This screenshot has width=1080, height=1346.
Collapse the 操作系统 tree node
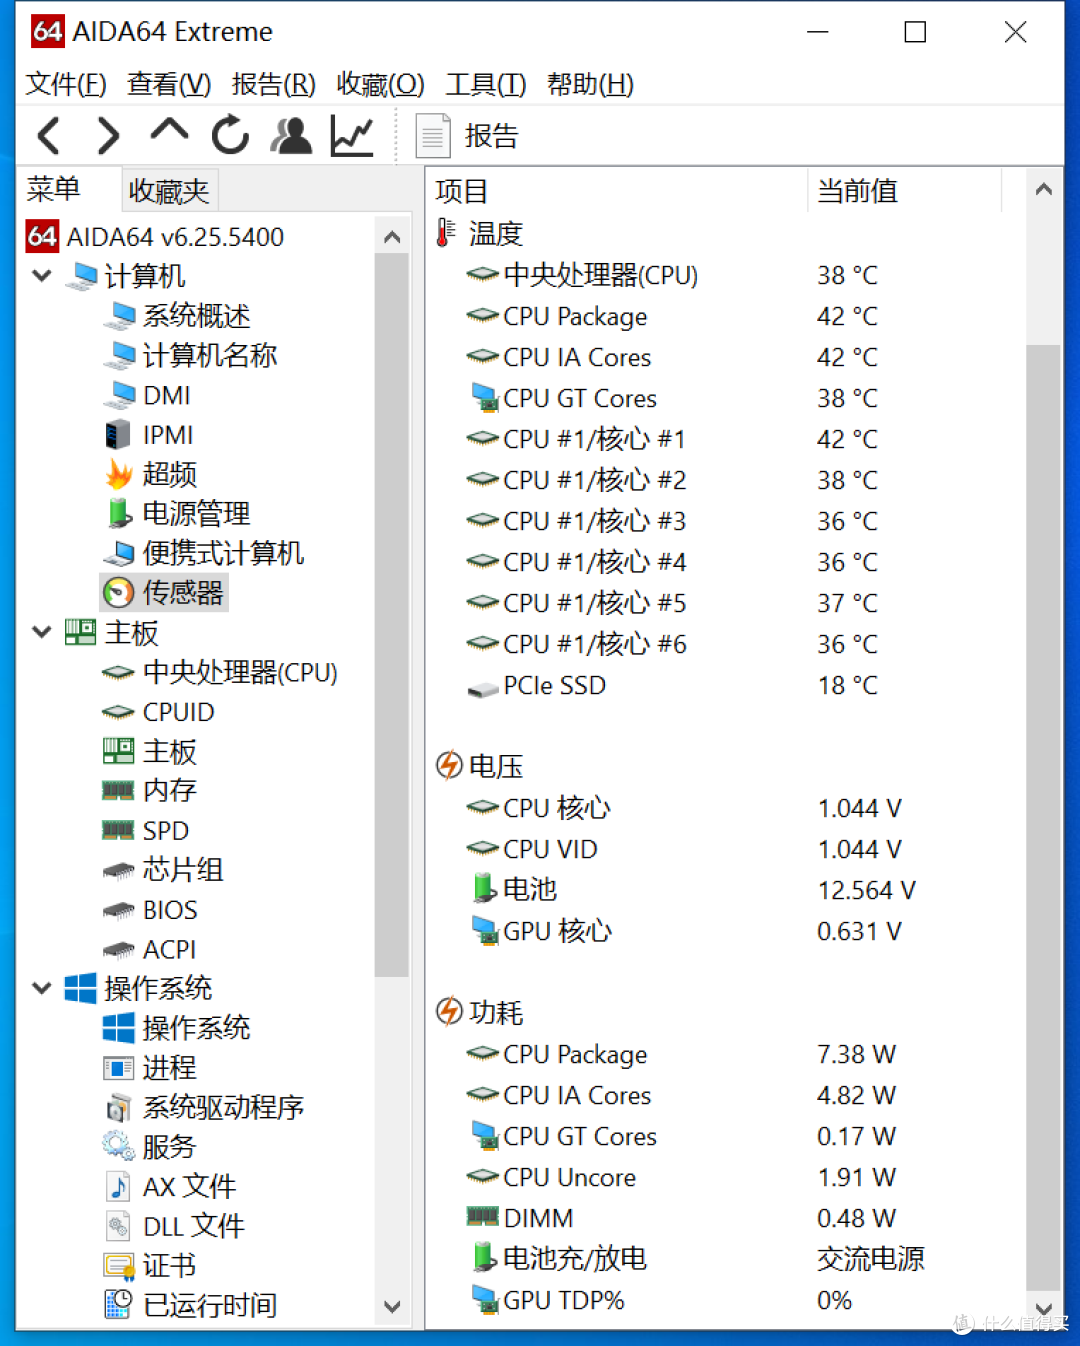point(42,988)
